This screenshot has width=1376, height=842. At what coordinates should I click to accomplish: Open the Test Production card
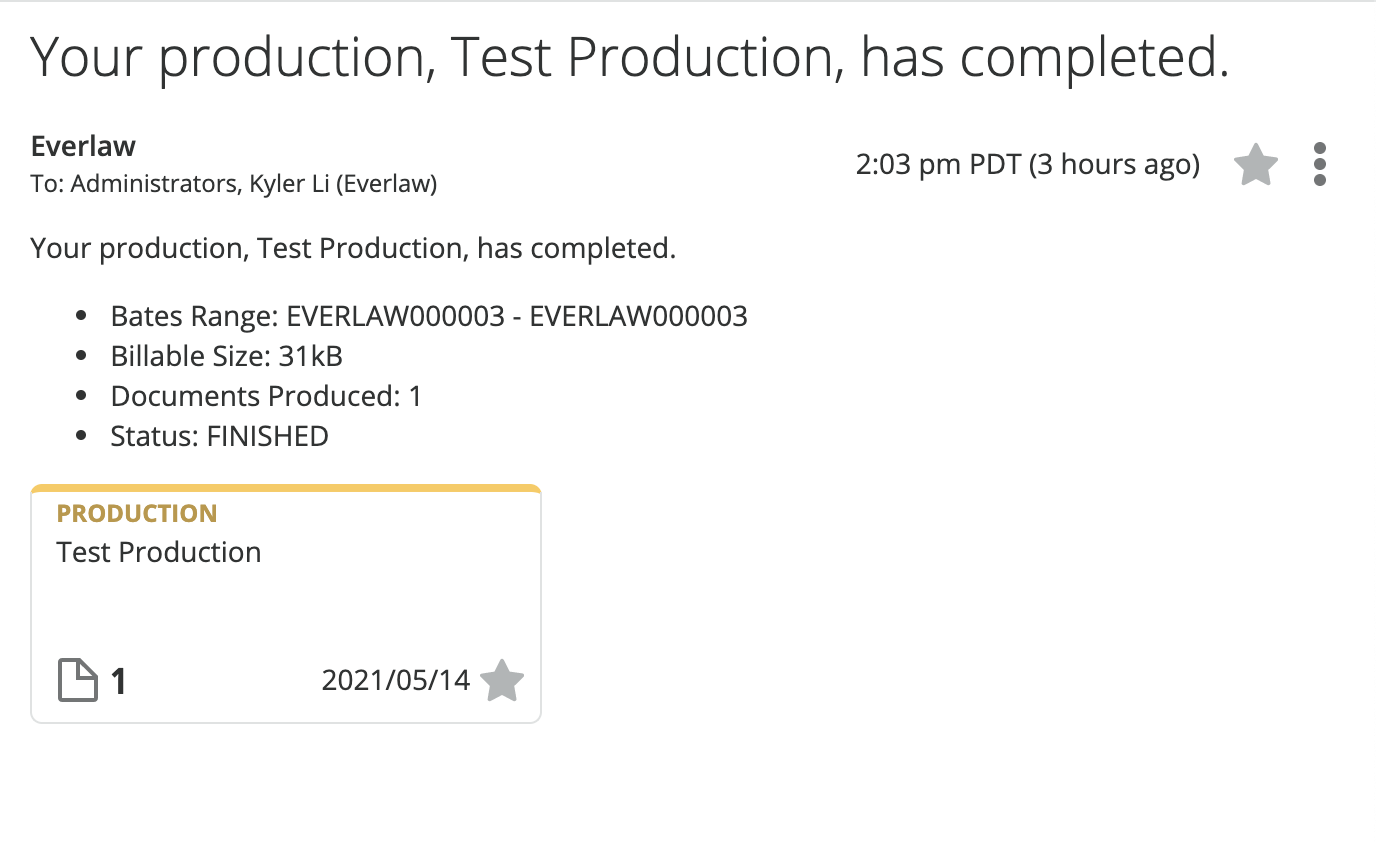click(286, 603)
